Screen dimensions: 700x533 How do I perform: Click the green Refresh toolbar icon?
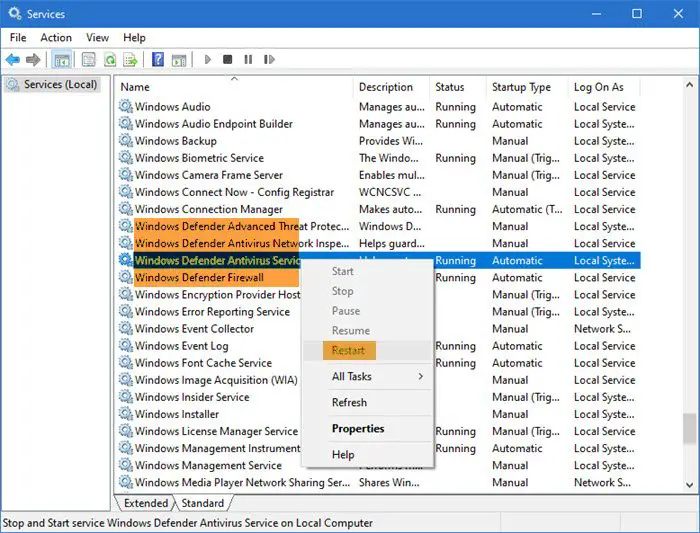(110, 59)
